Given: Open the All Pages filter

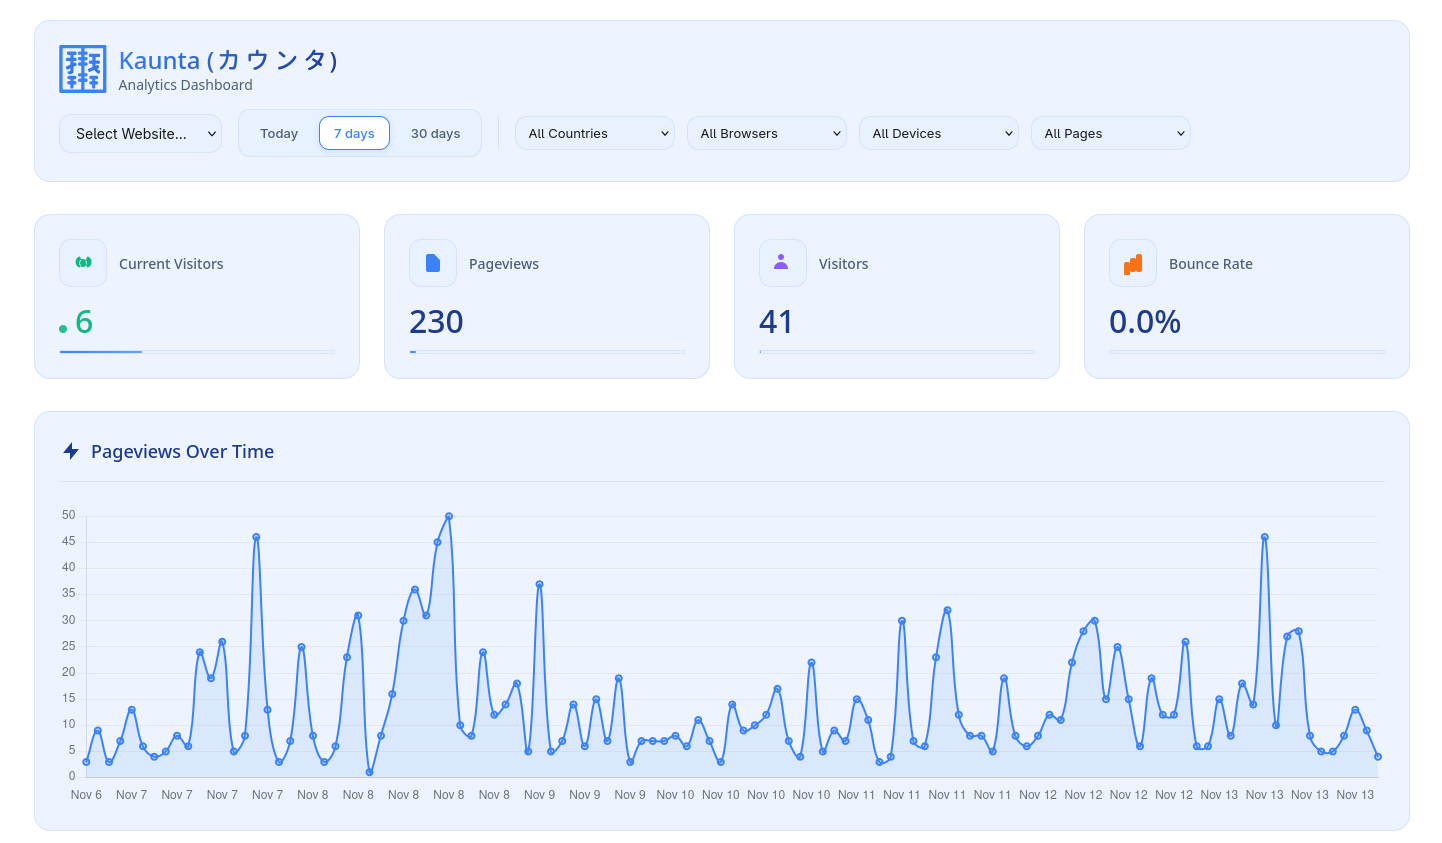Looking at the screenshot, I should [x=1110, y=133].
